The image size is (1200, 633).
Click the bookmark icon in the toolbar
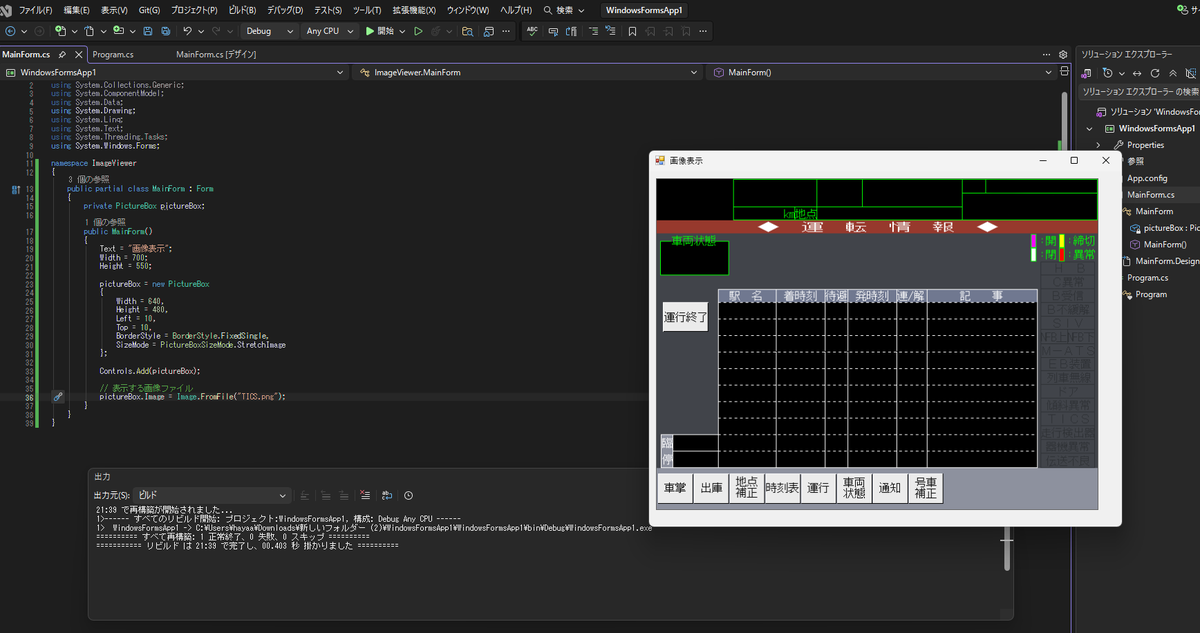click(633, 31)
